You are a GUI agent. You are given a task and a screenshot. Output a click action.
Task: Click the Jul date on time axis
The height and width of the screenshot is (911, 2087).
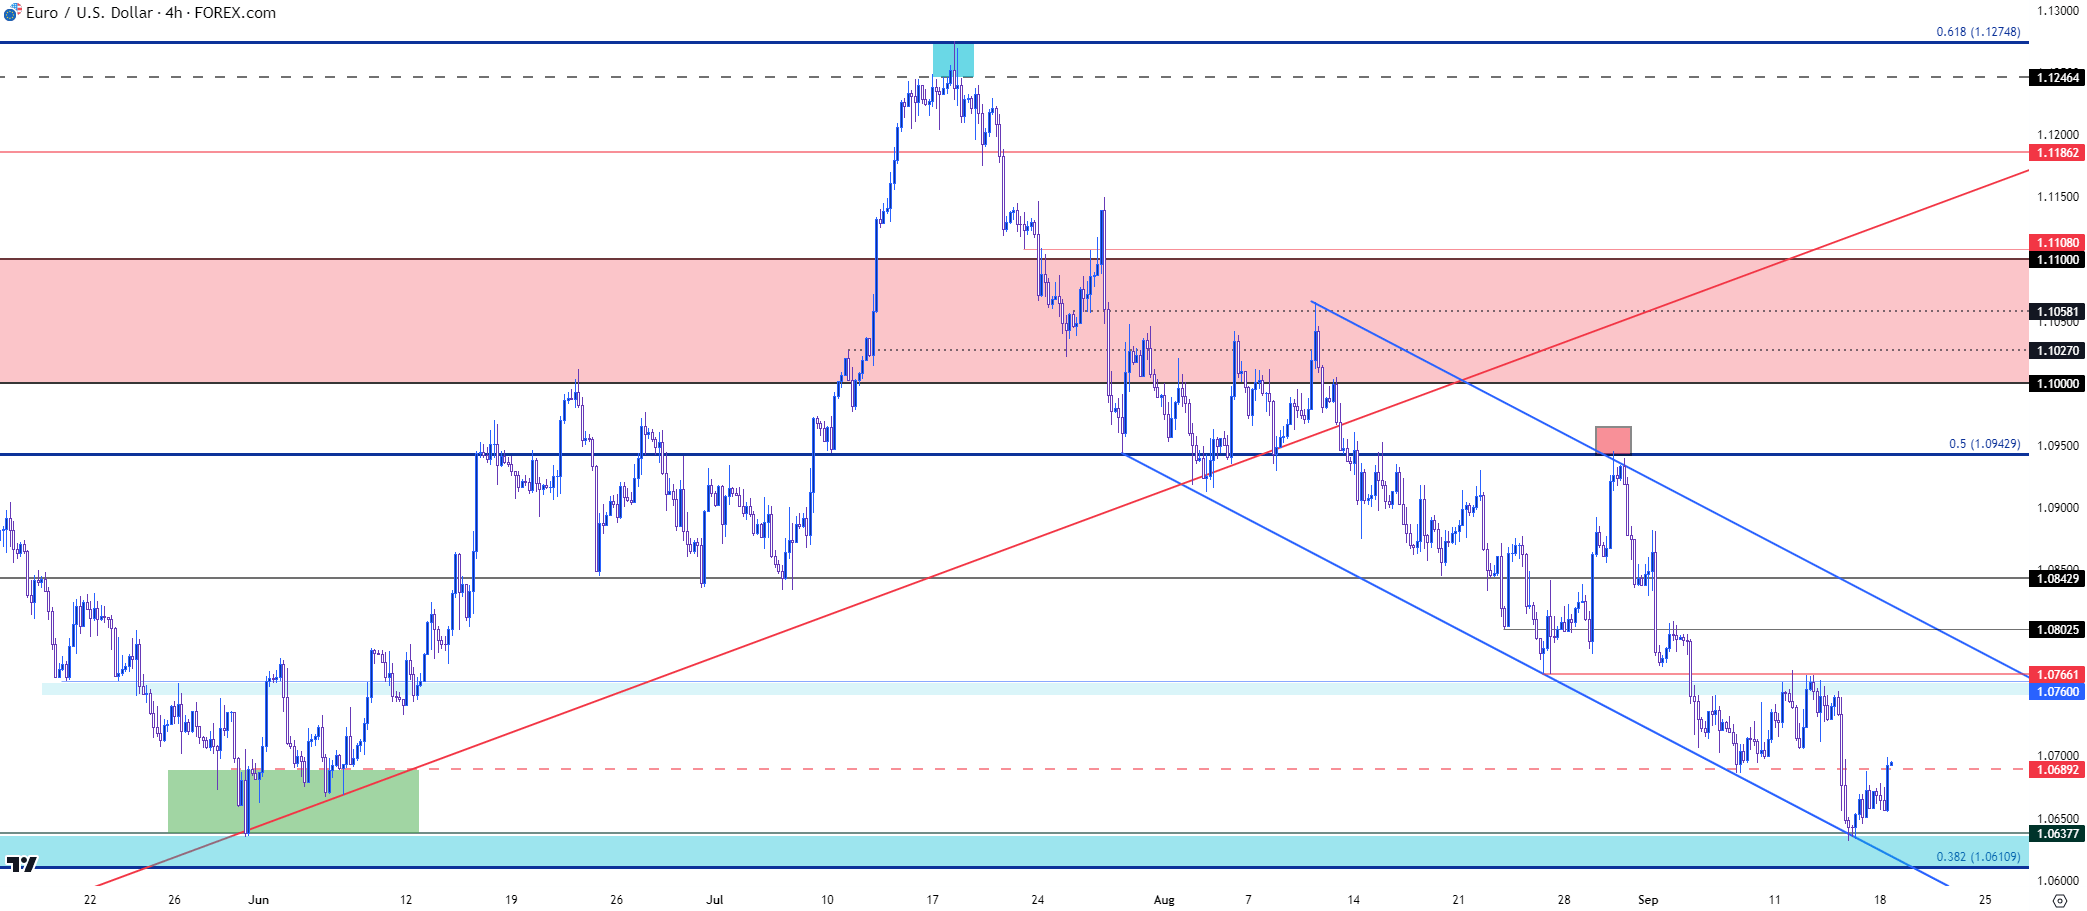click(714, 900)
